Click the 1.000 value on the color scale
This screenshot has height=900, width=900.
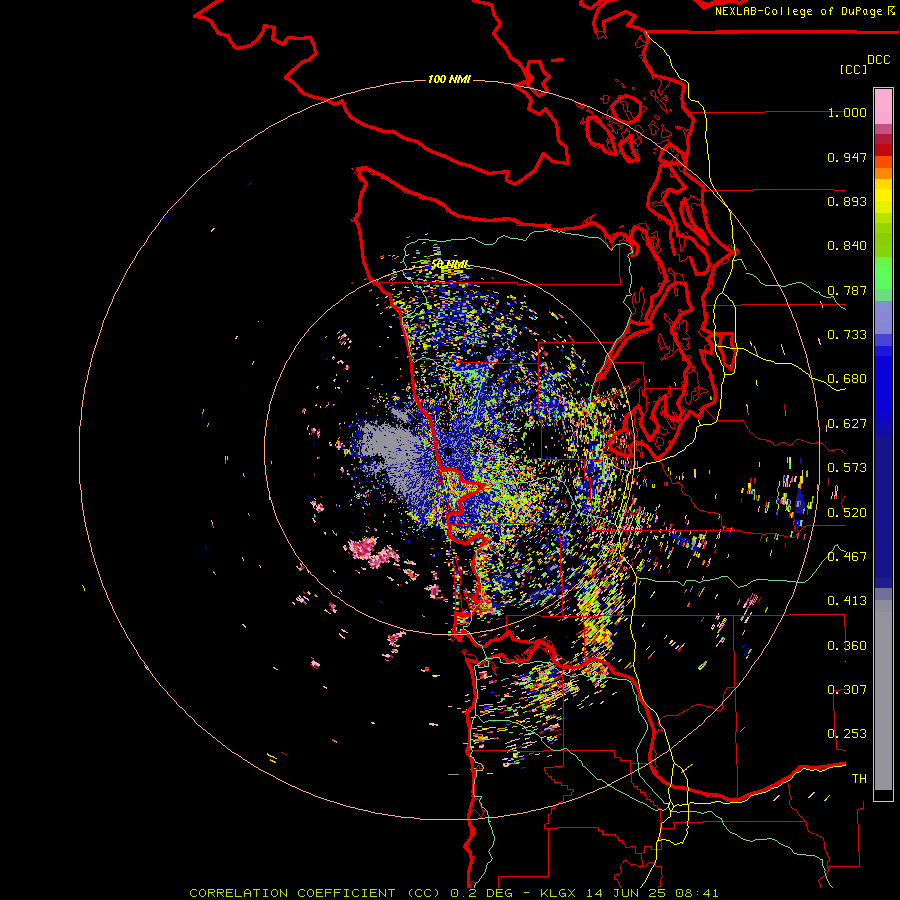tap(847, 112)
